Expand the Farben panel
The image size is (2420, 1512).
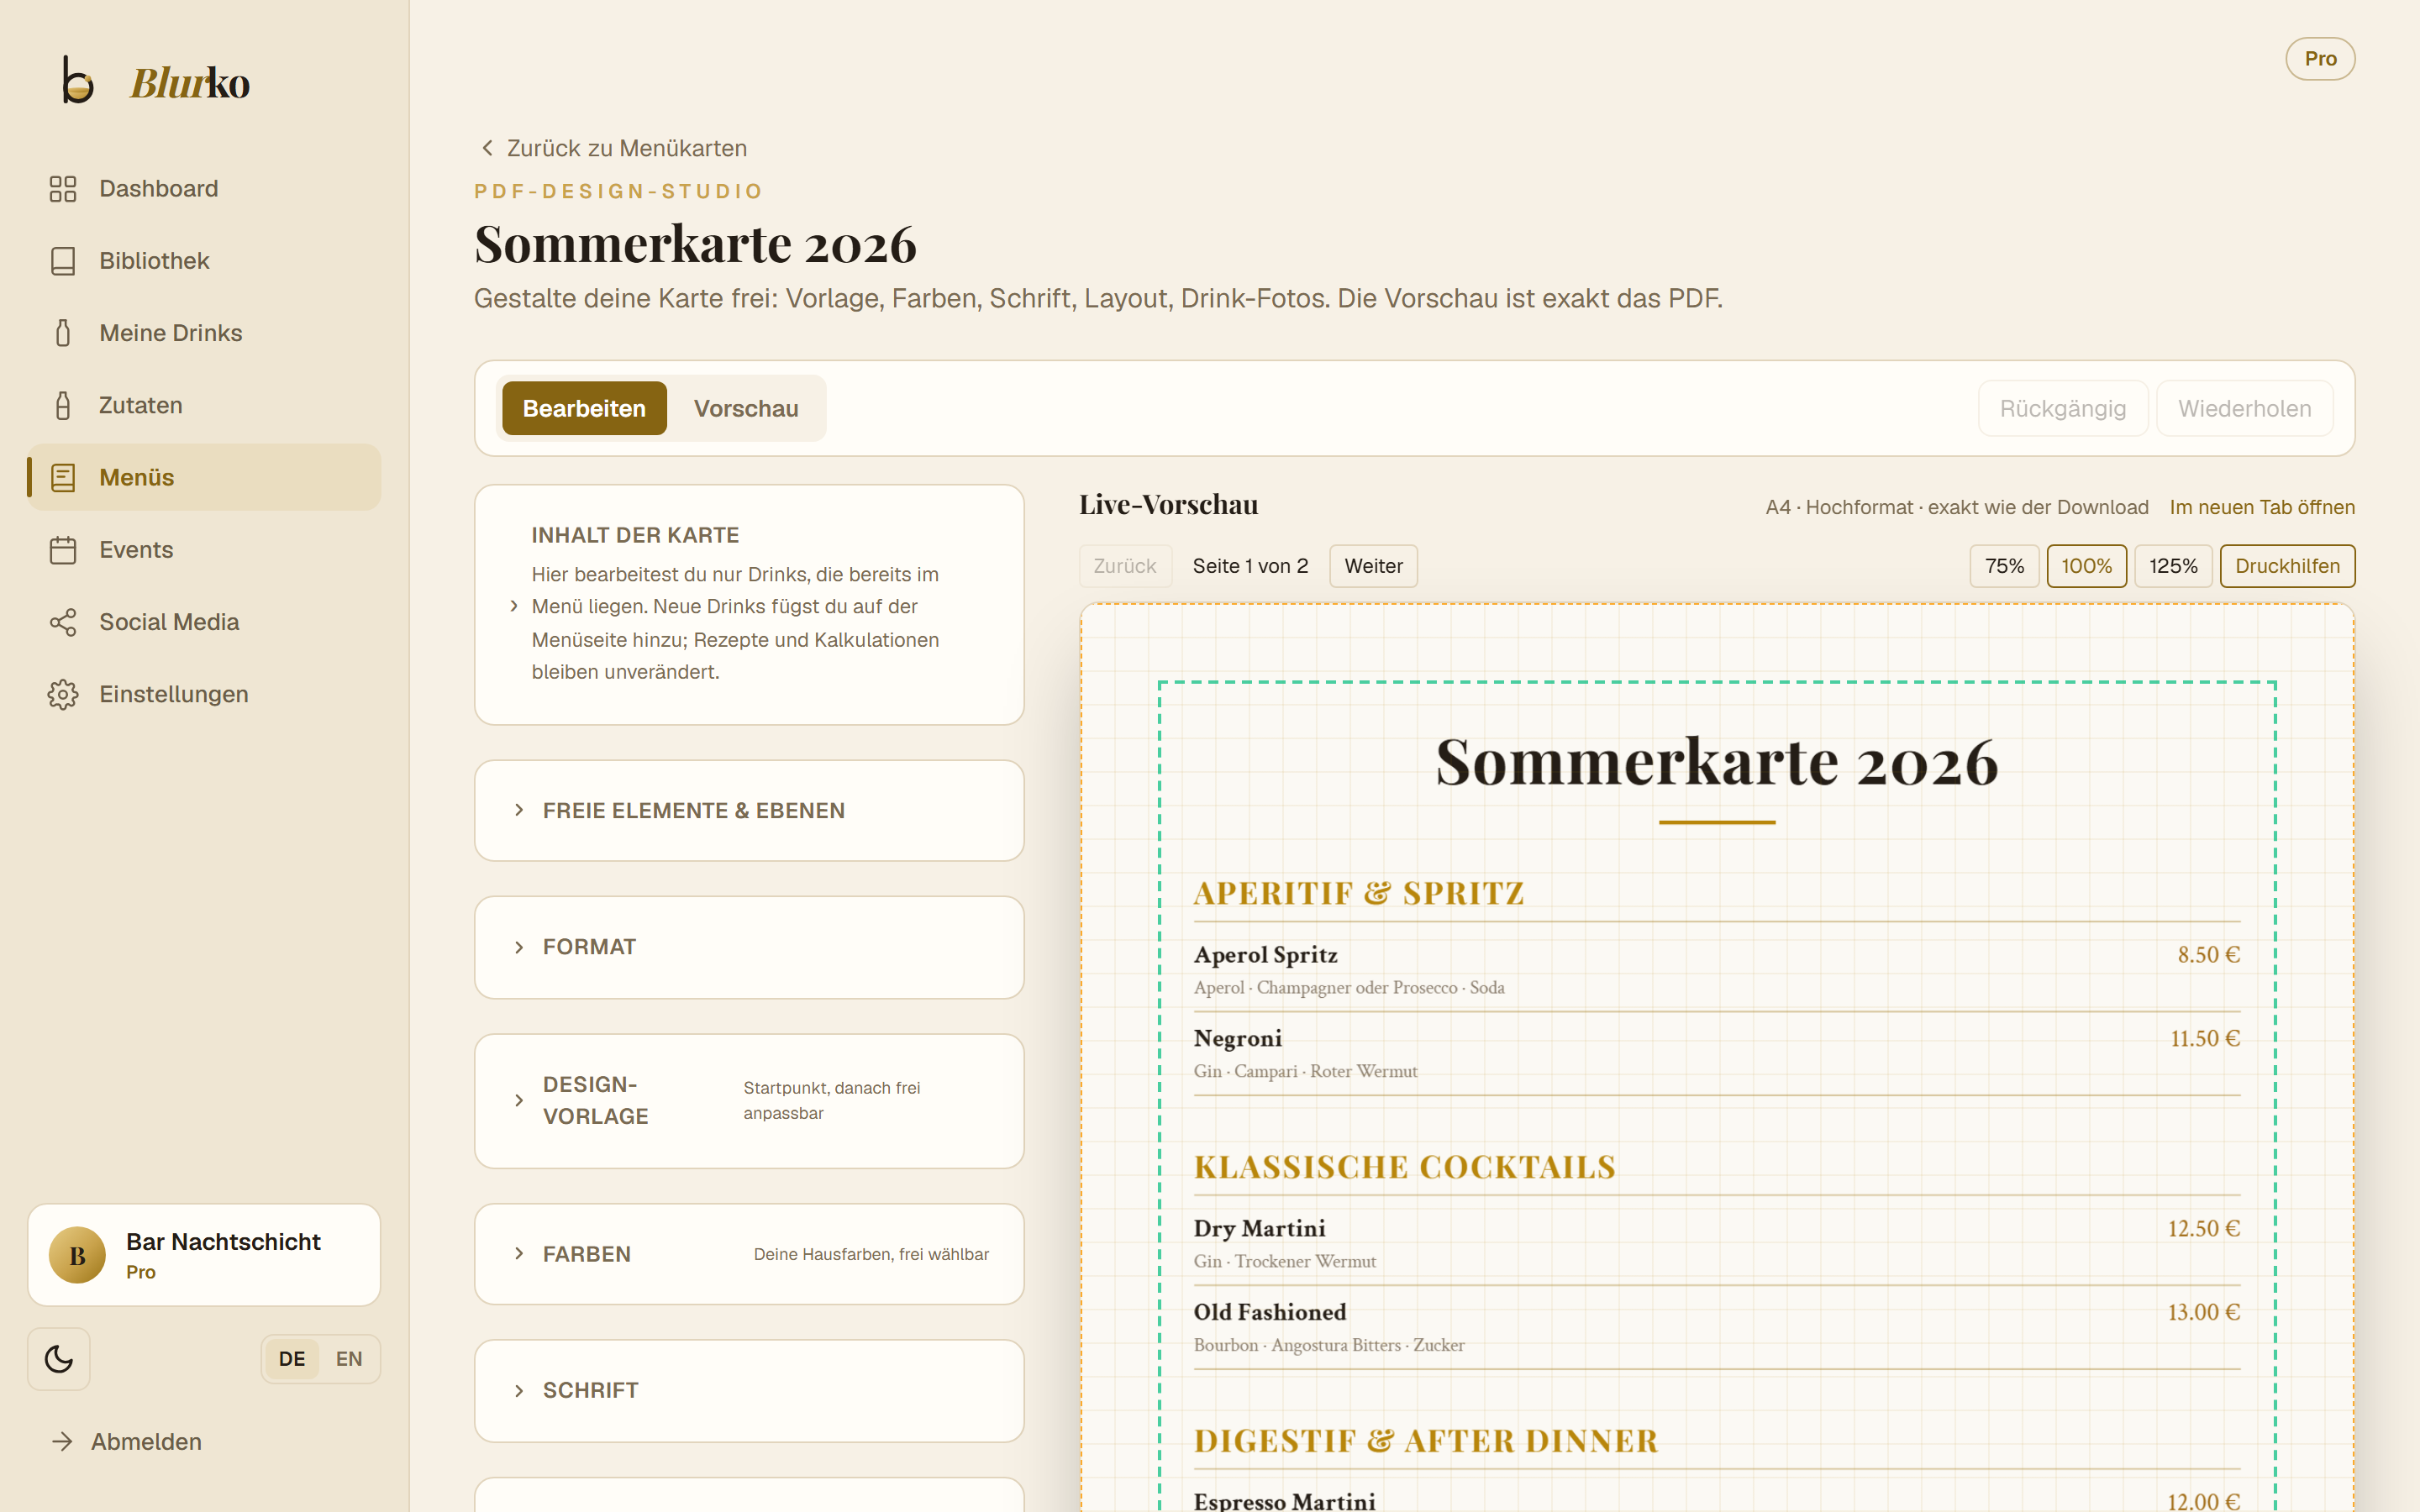coord(749,1254)
